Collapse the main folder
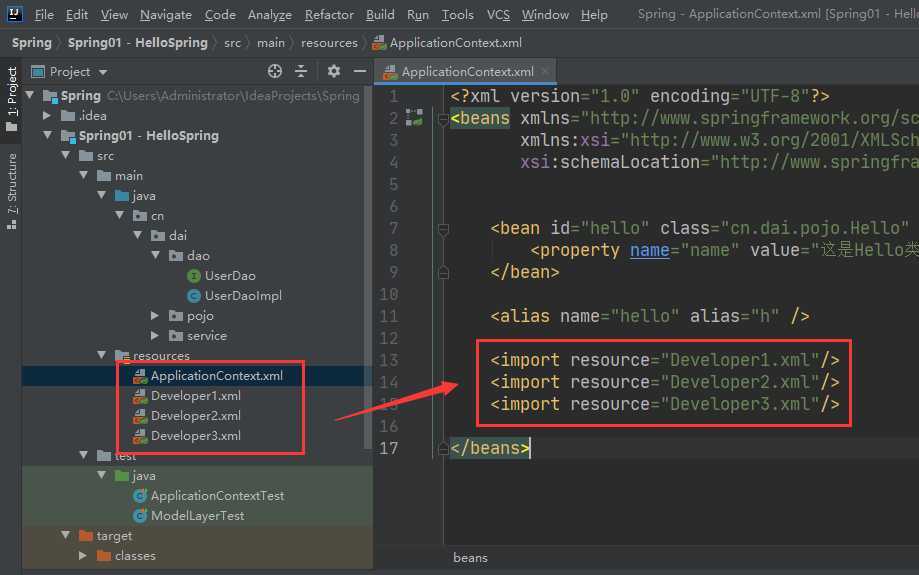The image size is (919, 575). click(84, 175)
